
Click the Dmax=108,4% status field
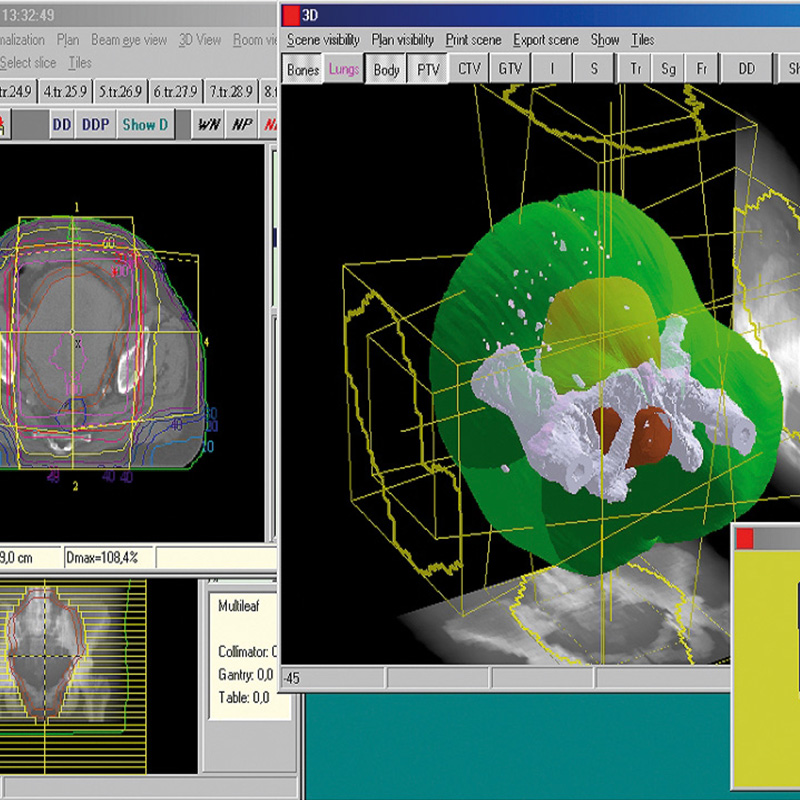[109, 558]
